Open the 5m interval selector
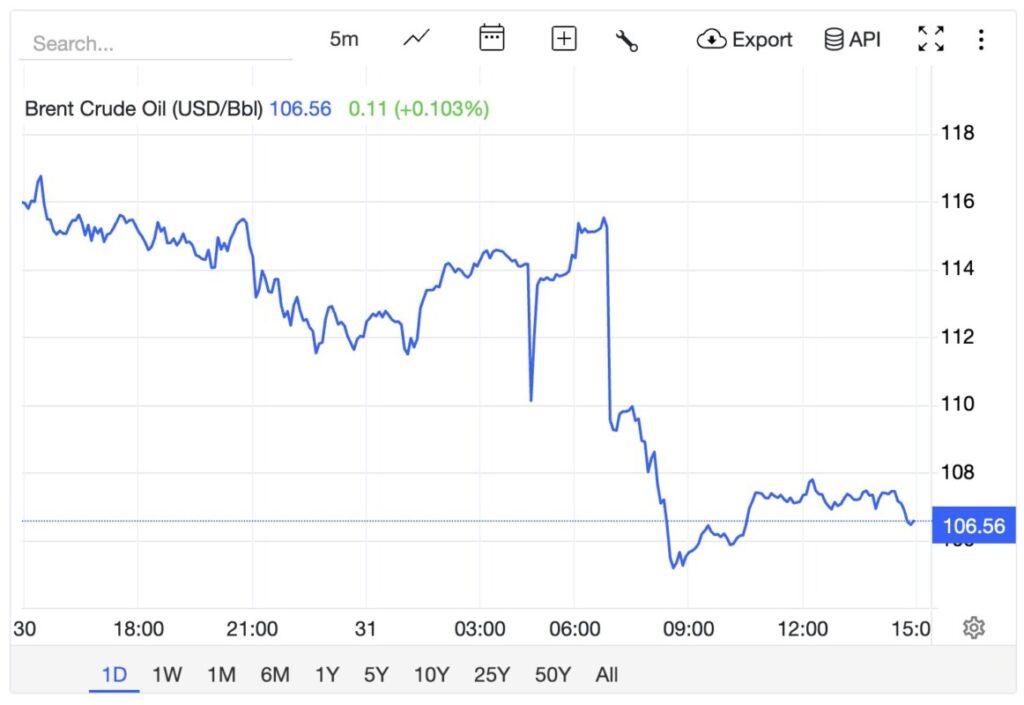The height and width of the screenshot is (705, 1024). point(343,38)
